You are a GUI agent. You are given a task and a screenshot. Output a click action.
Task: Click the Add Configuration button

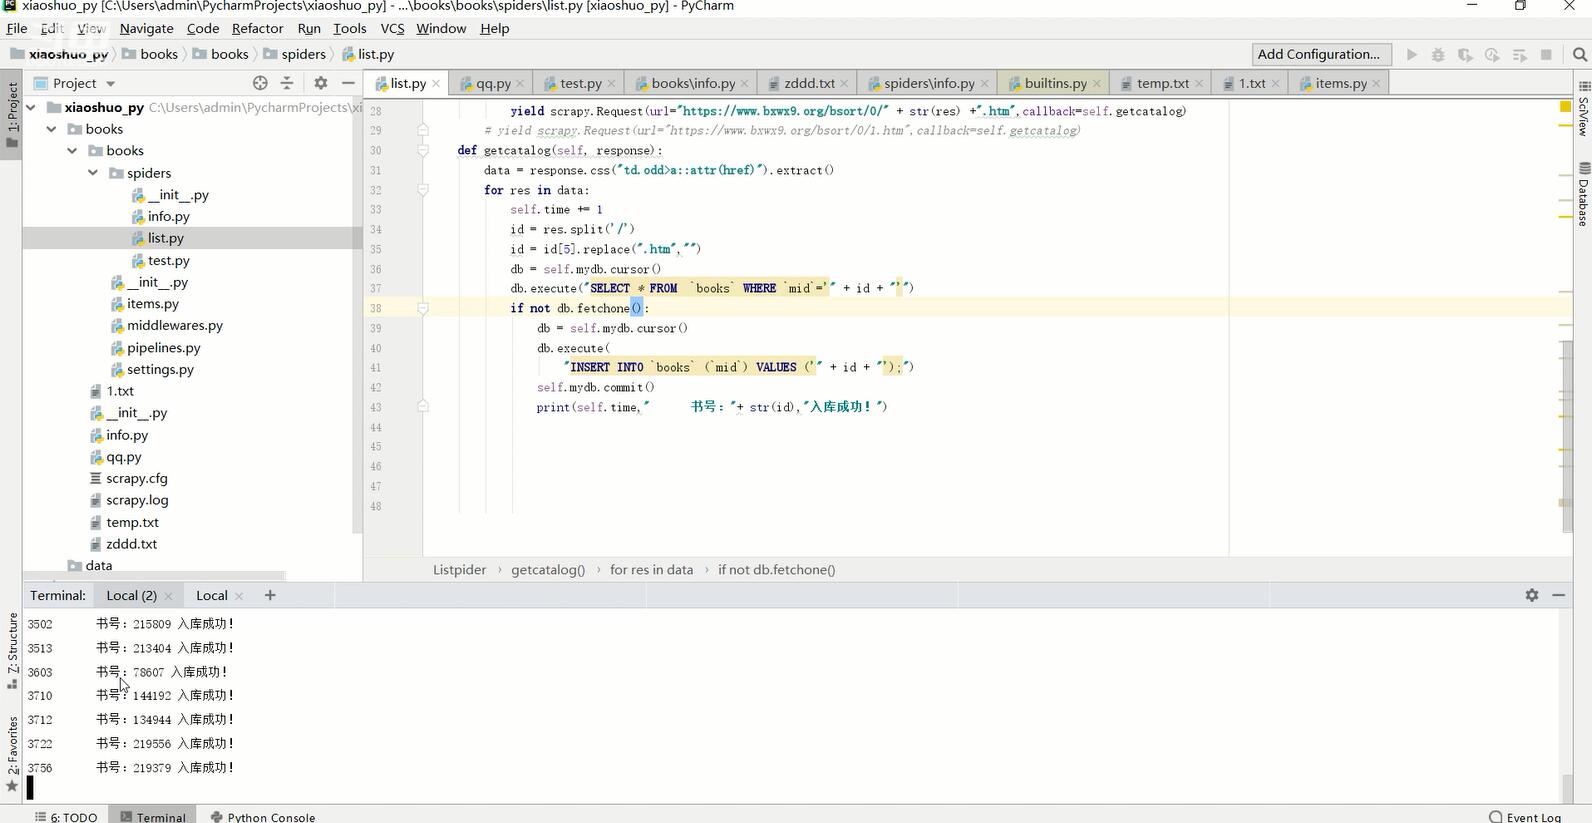point(1319,54)
